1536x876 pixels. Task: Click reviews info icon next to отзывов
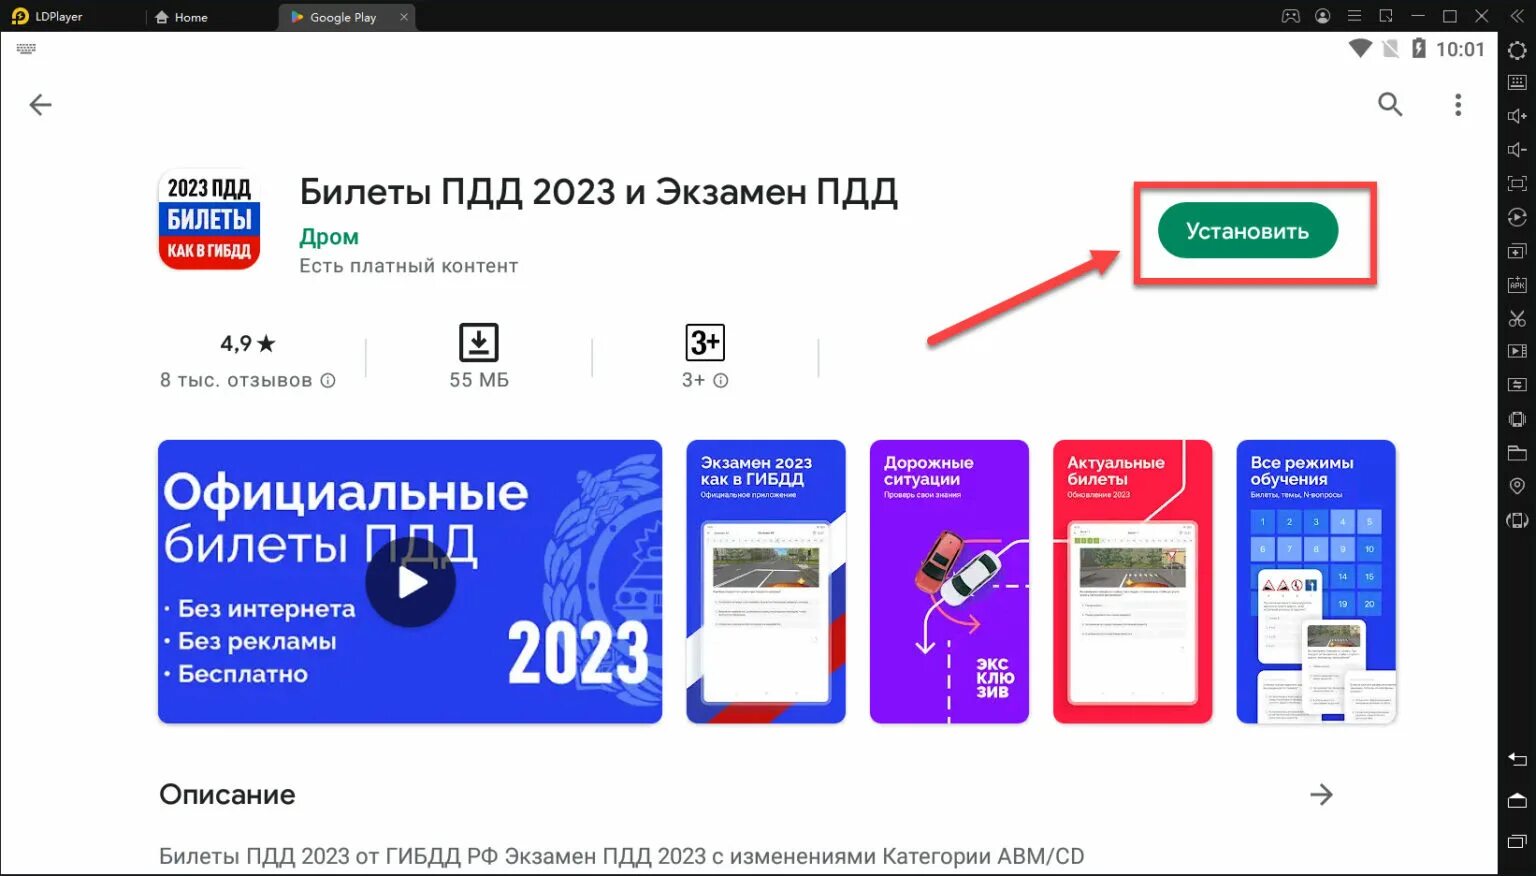click(x=328, y=380)
